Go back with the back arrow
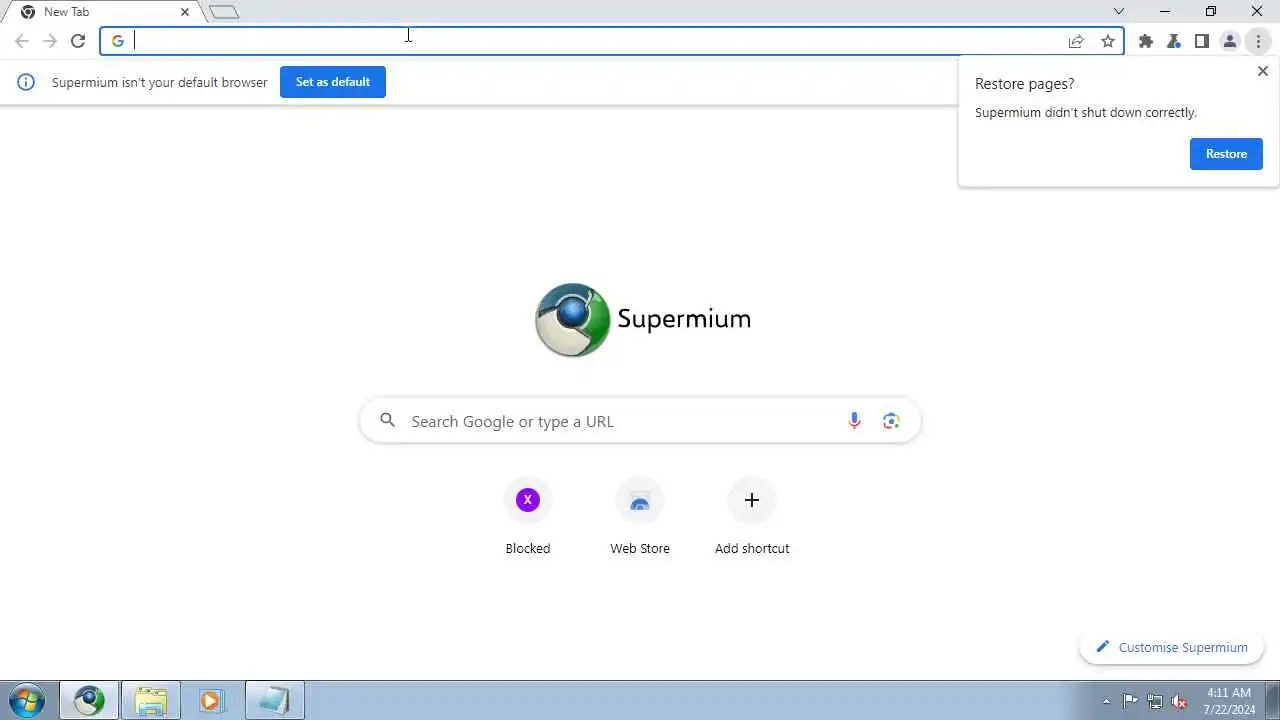Image resolution: width=1280 pixels, height=720 pixels. pyautogui.click(x=22, y=41)
